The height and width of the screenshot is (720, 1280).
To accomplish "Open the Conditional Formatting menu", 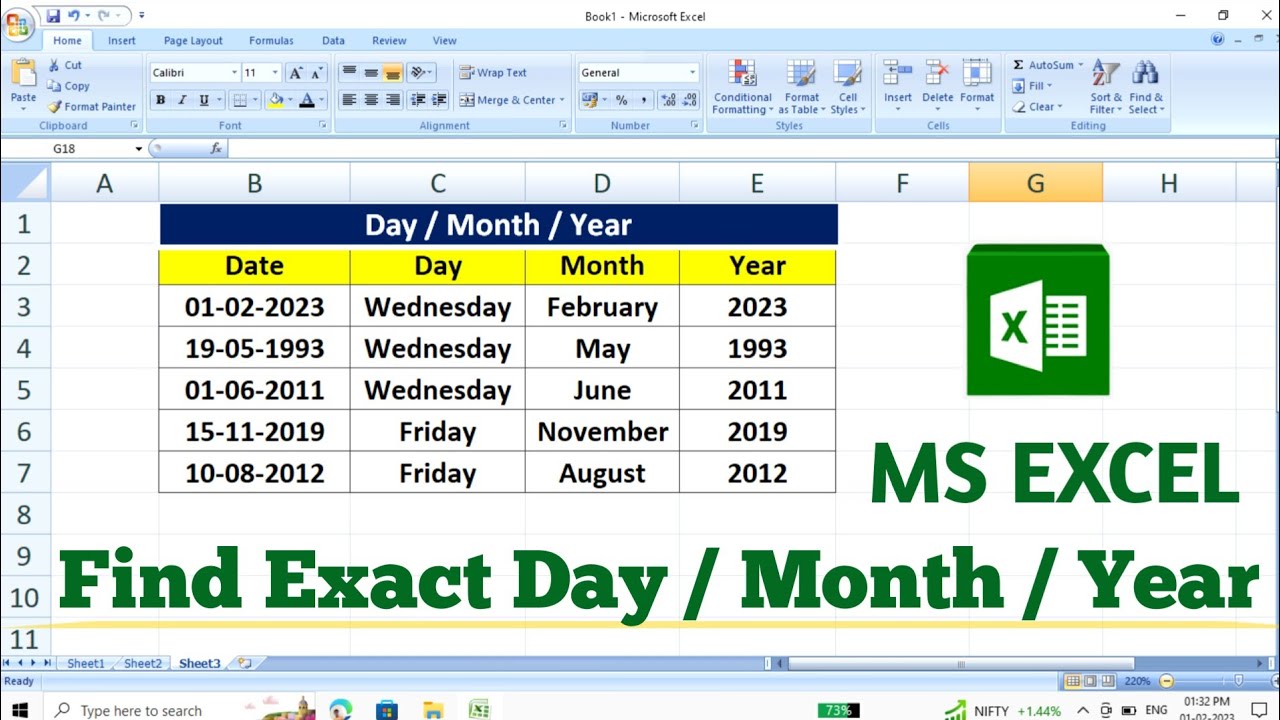I will [x=742, y=87].
